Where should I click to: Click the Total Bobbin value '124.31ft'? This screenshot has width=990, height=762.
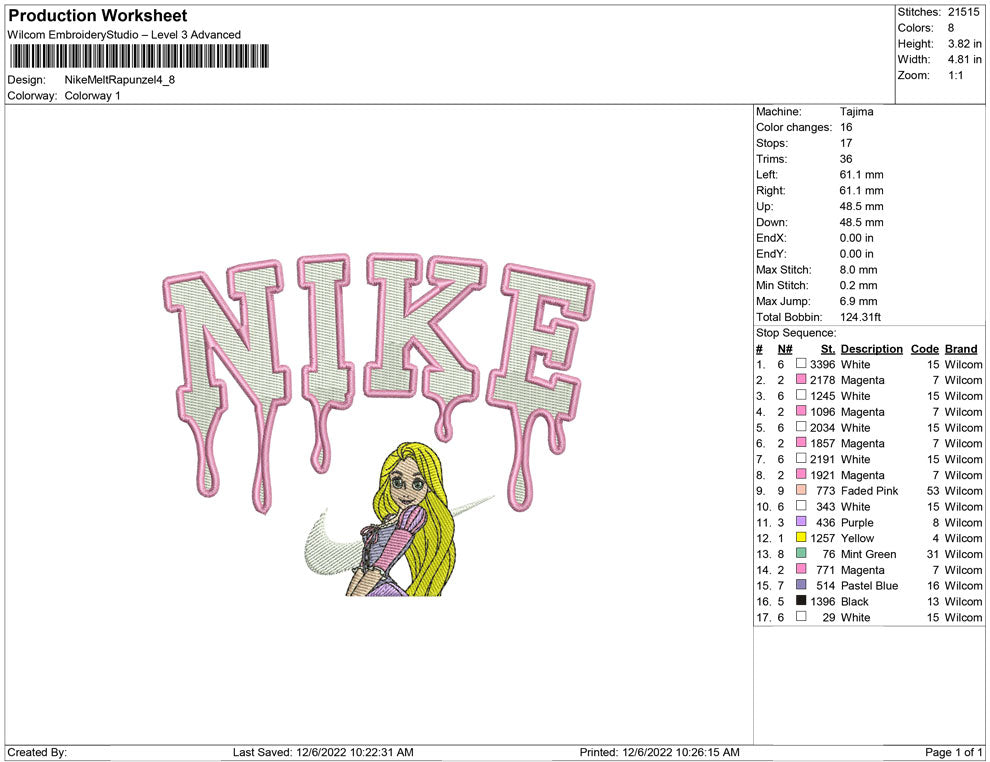(860, 317)
